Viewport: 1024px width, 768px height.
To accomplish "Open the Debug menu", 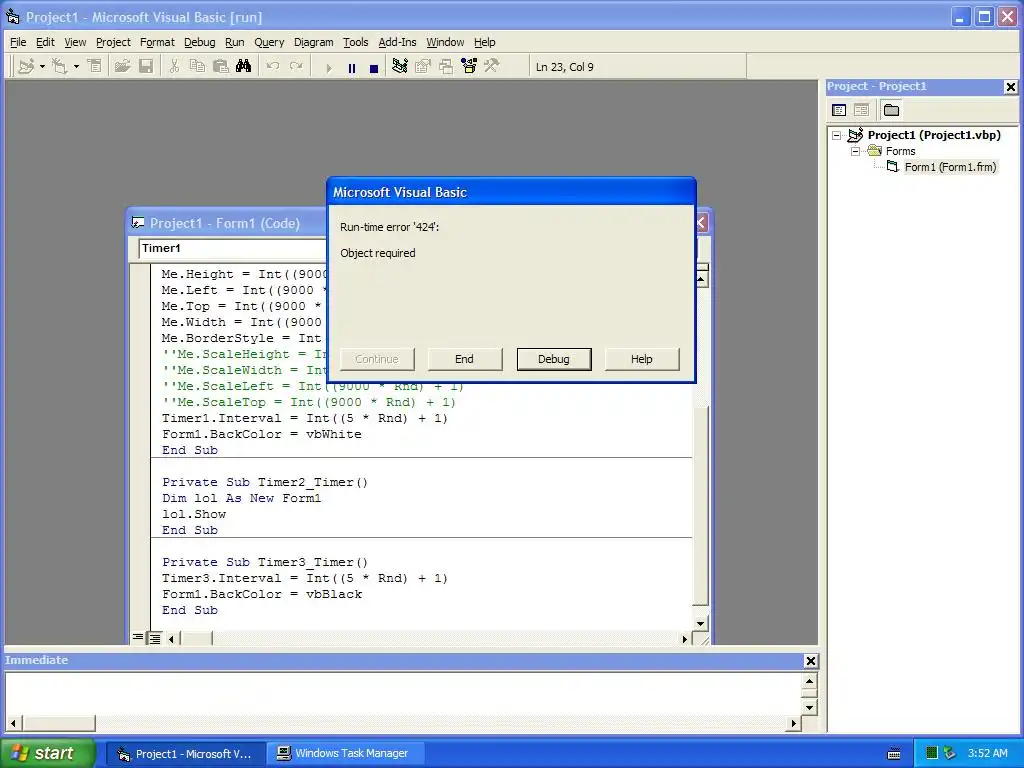I will tap(199, 42).
